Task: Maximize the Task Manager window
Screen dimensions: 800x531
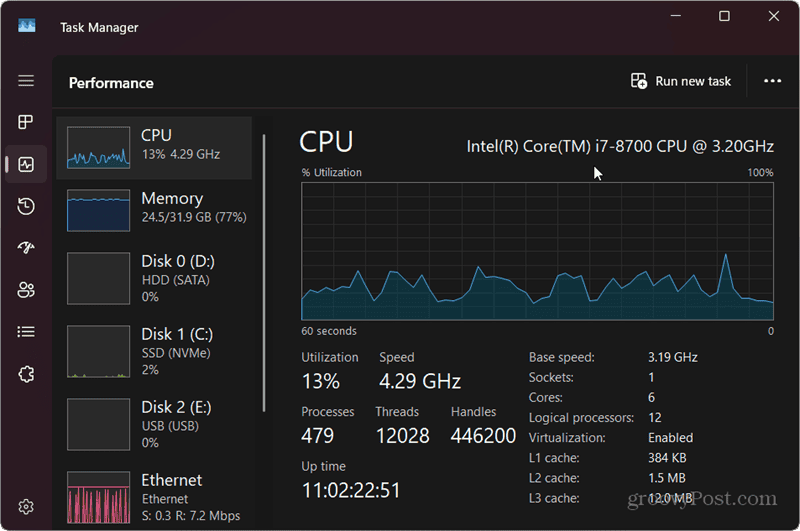Action: (x=724, y=16)
